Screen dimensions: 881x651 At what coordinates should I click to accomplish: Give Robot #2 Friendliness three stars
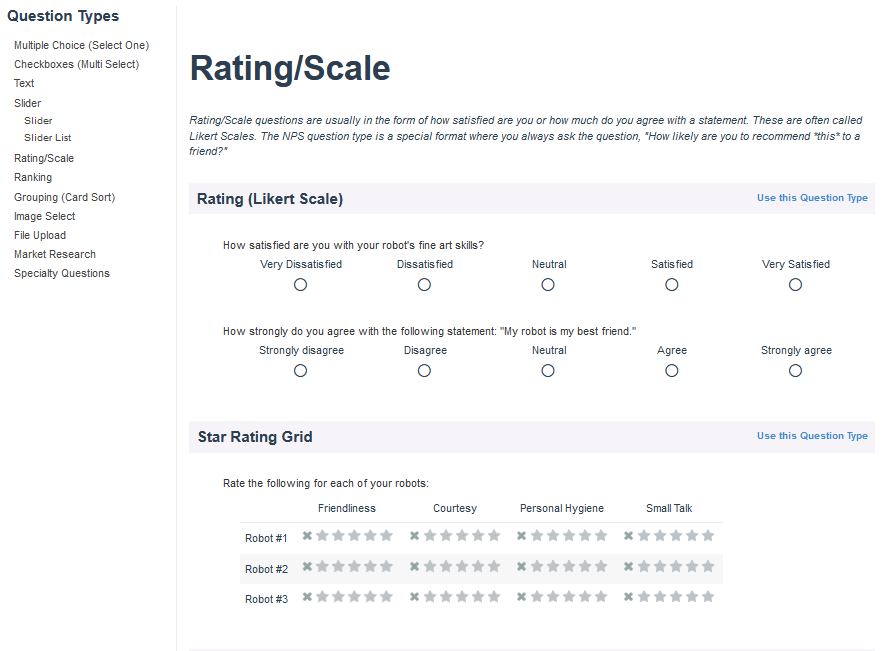[x=355, y=567]
